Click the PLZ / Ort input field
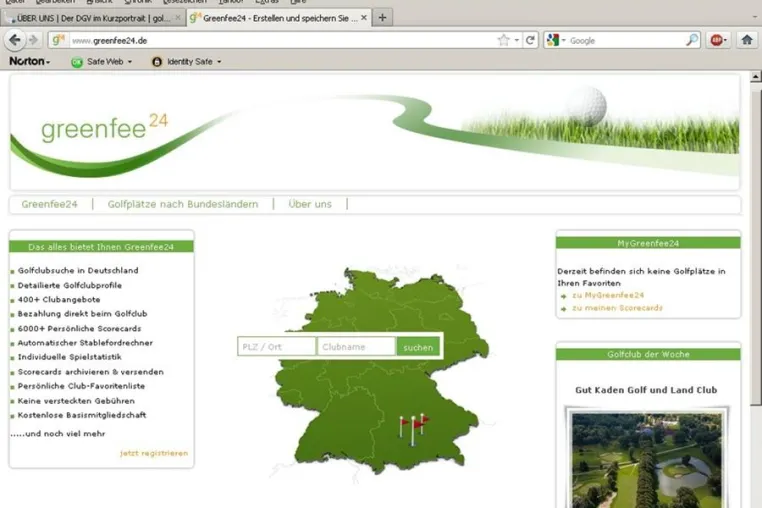 point(277,347)
